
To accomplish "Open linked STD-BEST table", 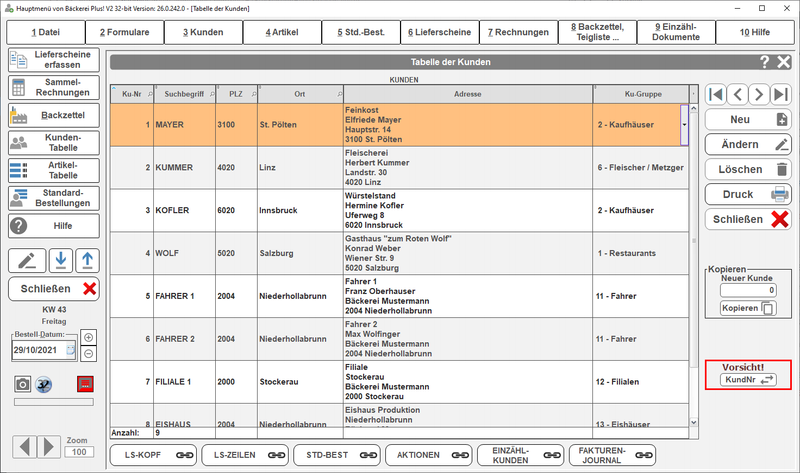I will [337, 455].
